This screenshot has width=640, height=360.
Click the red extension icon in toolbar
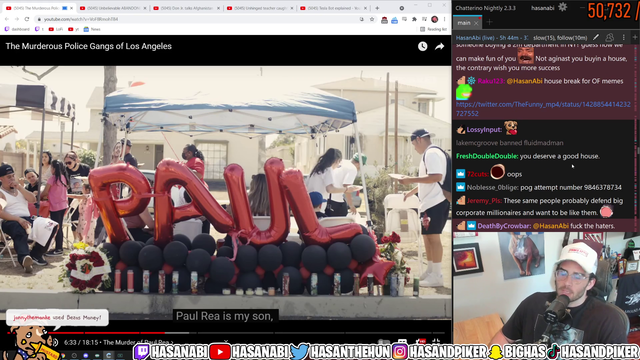coord(384,20)
